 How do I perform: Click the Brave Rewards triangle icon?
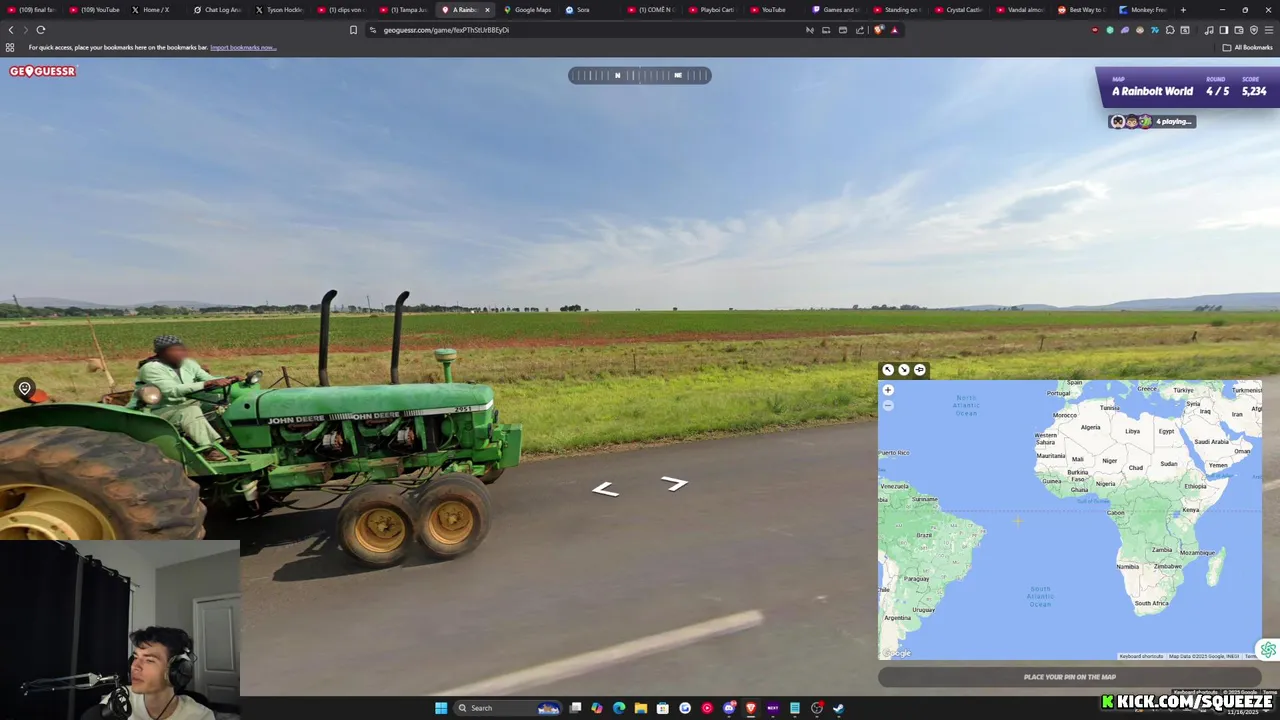[x=894, y=30]
